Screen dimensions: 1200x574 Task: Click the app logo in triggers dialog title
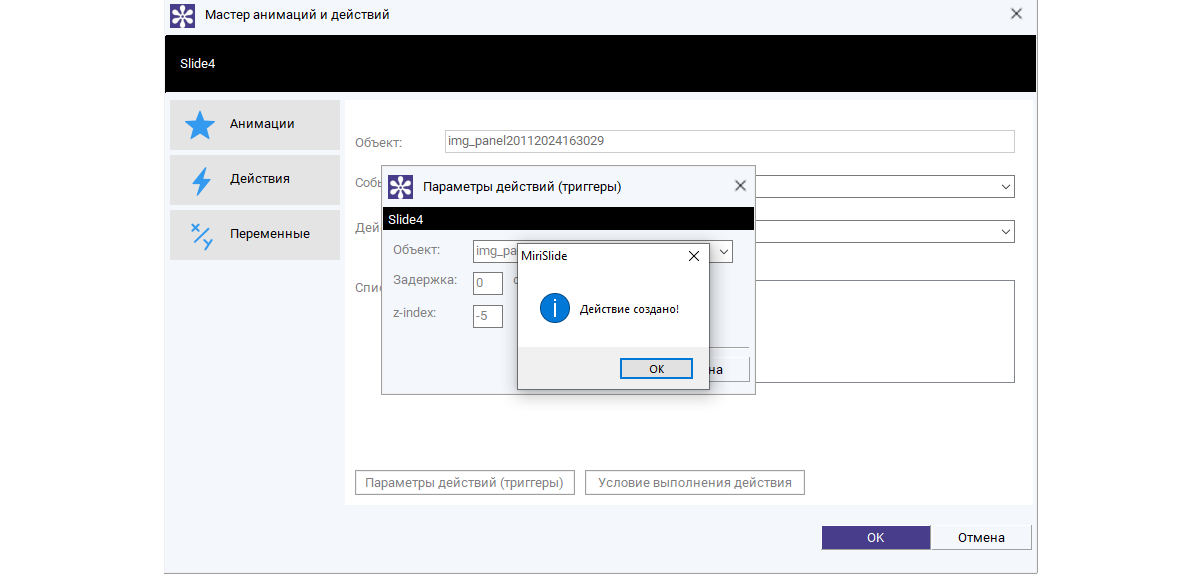tap(400, 187)
